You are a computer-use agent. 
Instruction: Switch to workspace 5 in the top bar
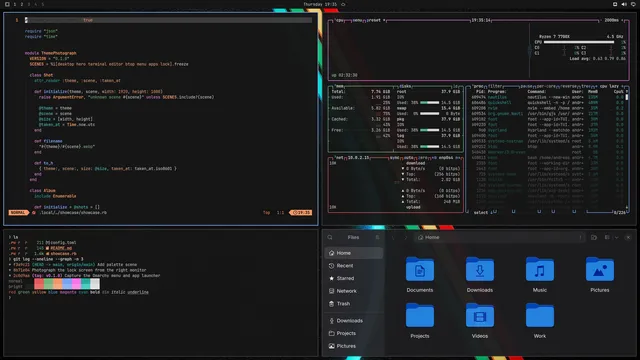click(42, 4)
